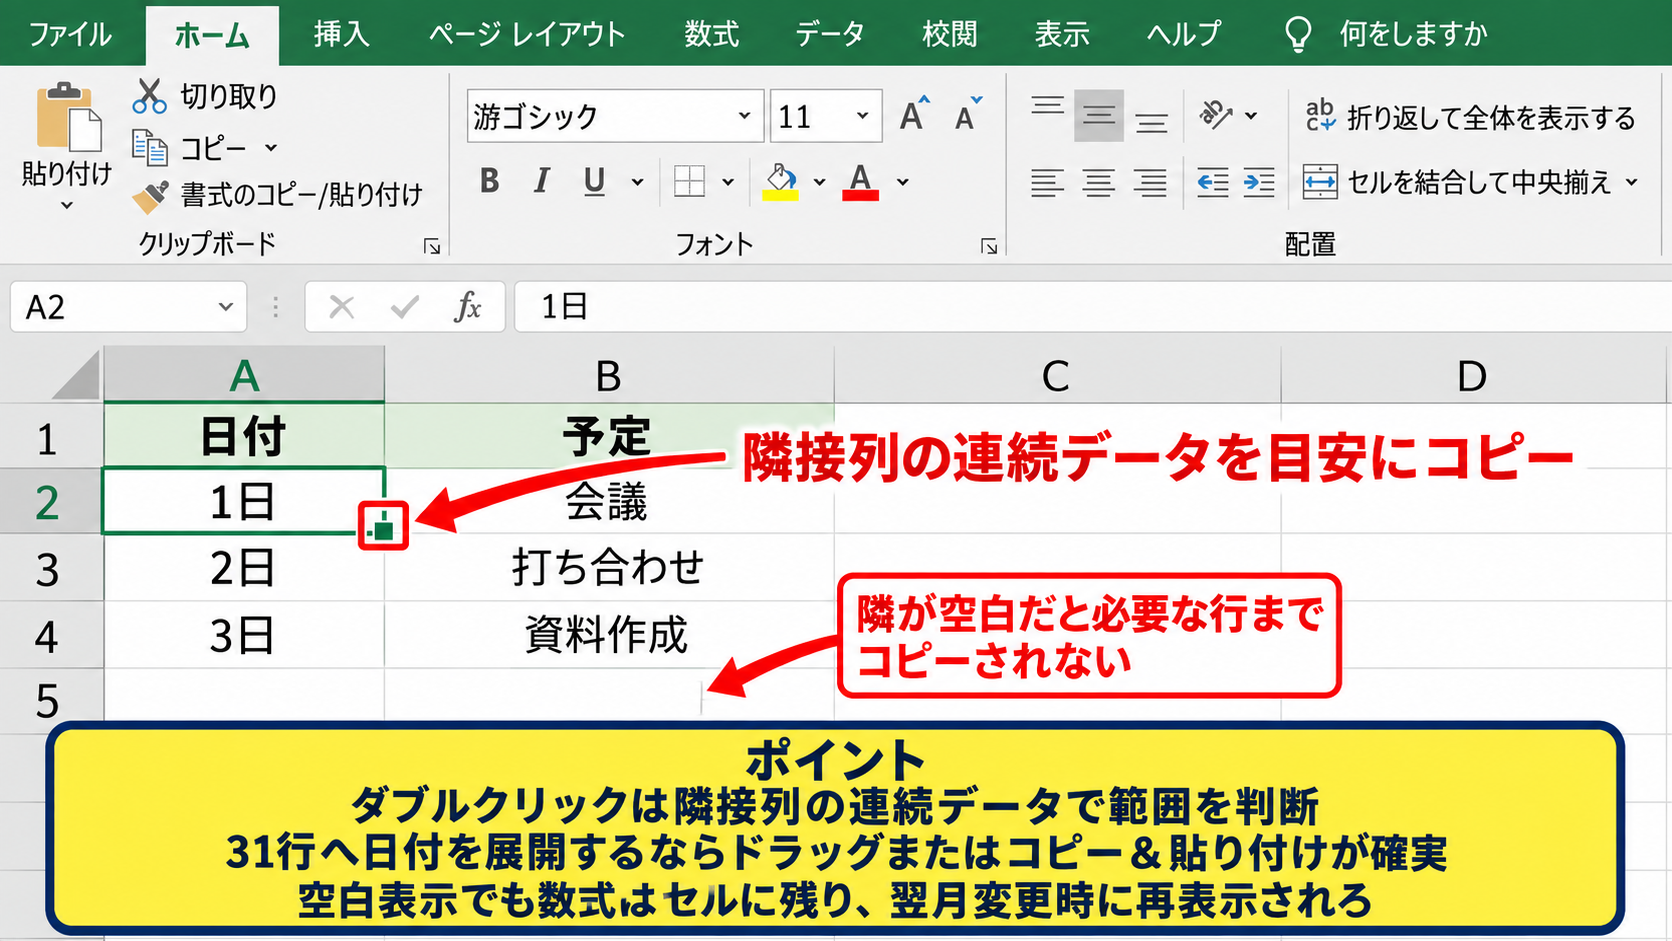
Task: Click the lightbulb Tell Me icon
Action: click(1298, 34)
